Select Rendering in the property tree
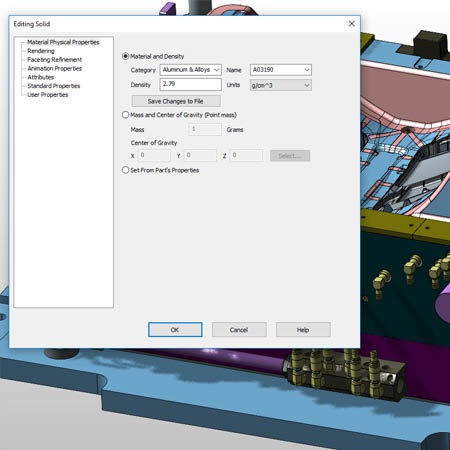Screen dimensions: 450x450 pyautogui.click(x=41, y=51)
